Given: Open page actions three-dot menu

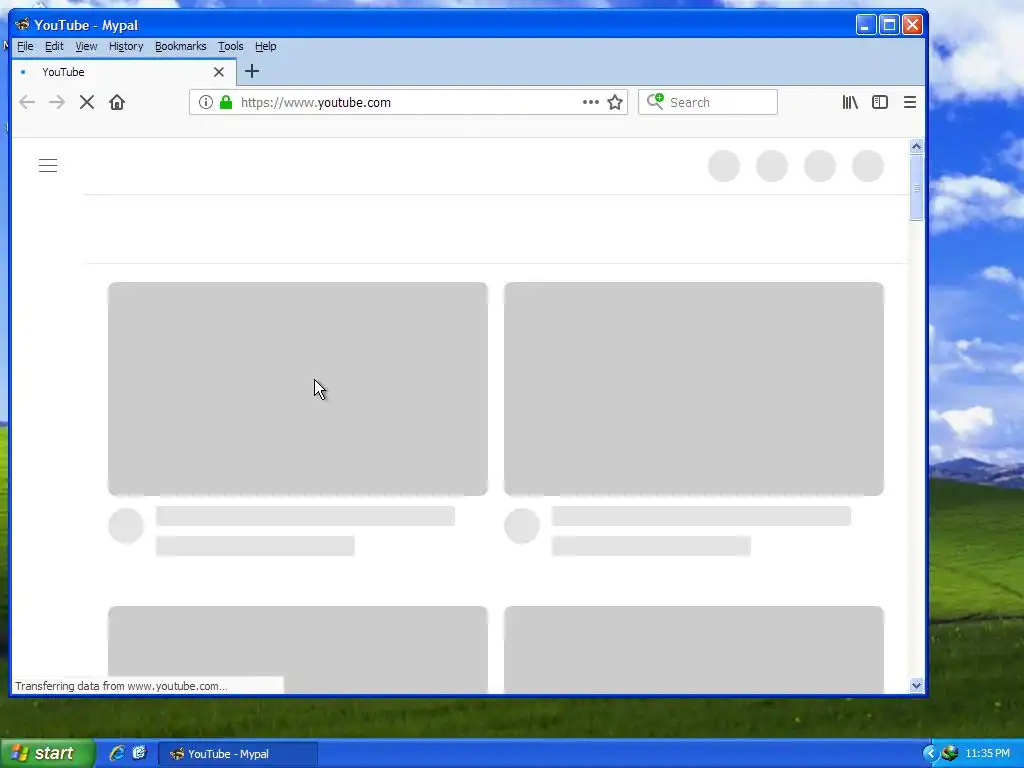Looking at the screenshot, I should (x=590, y=103).
